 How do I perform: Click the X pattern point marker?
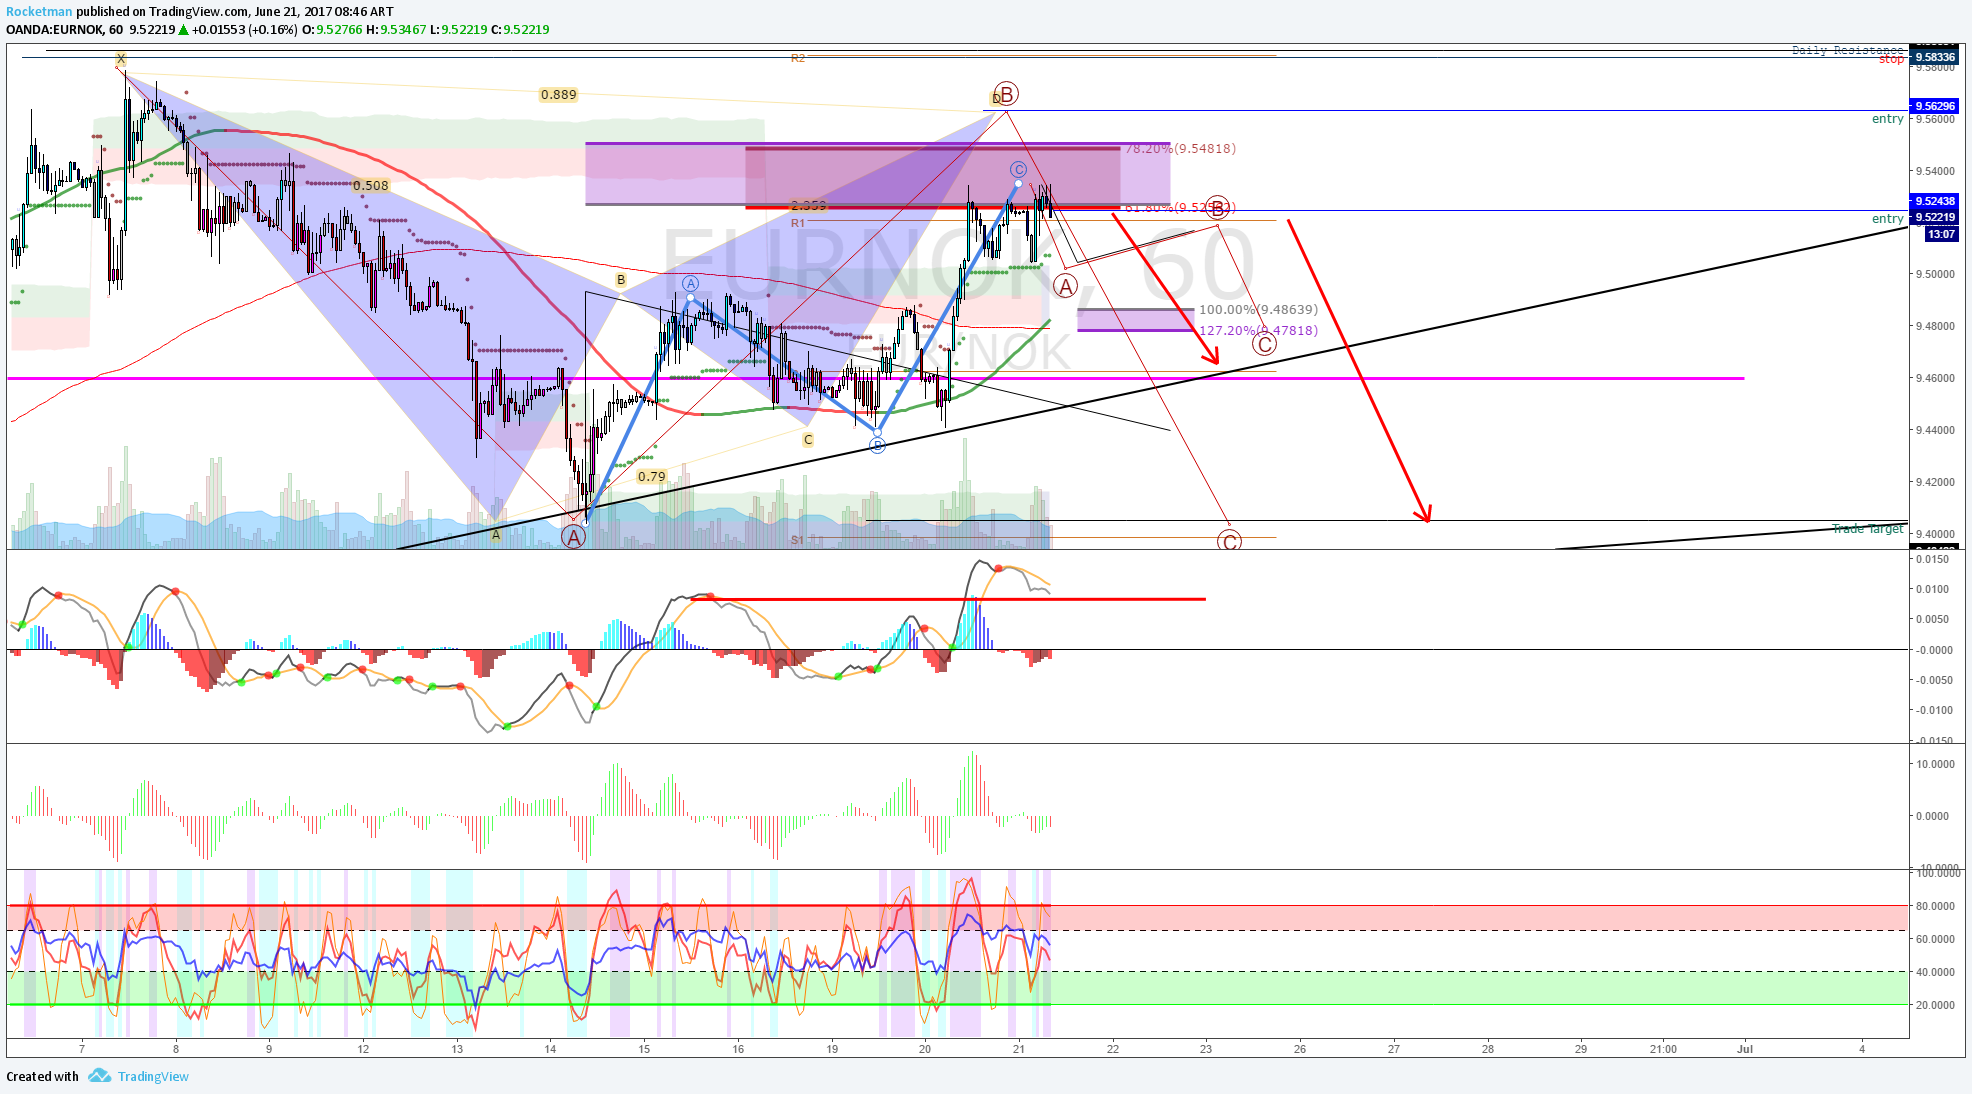[120, 59]
